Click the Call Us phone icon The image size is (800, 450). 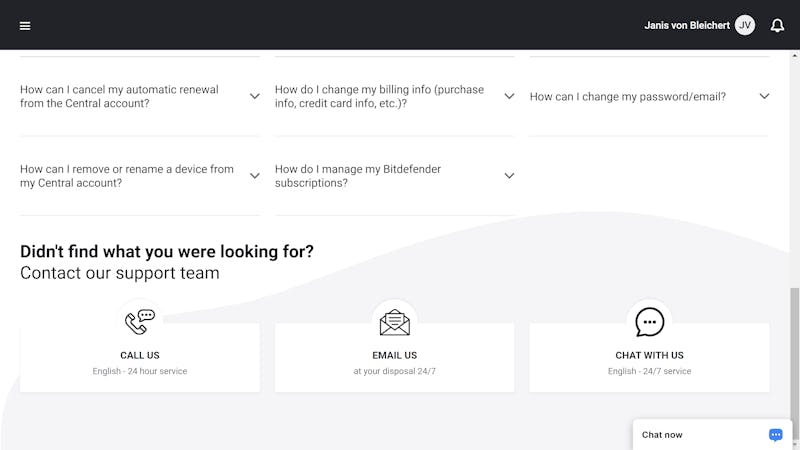pos(140,322)
